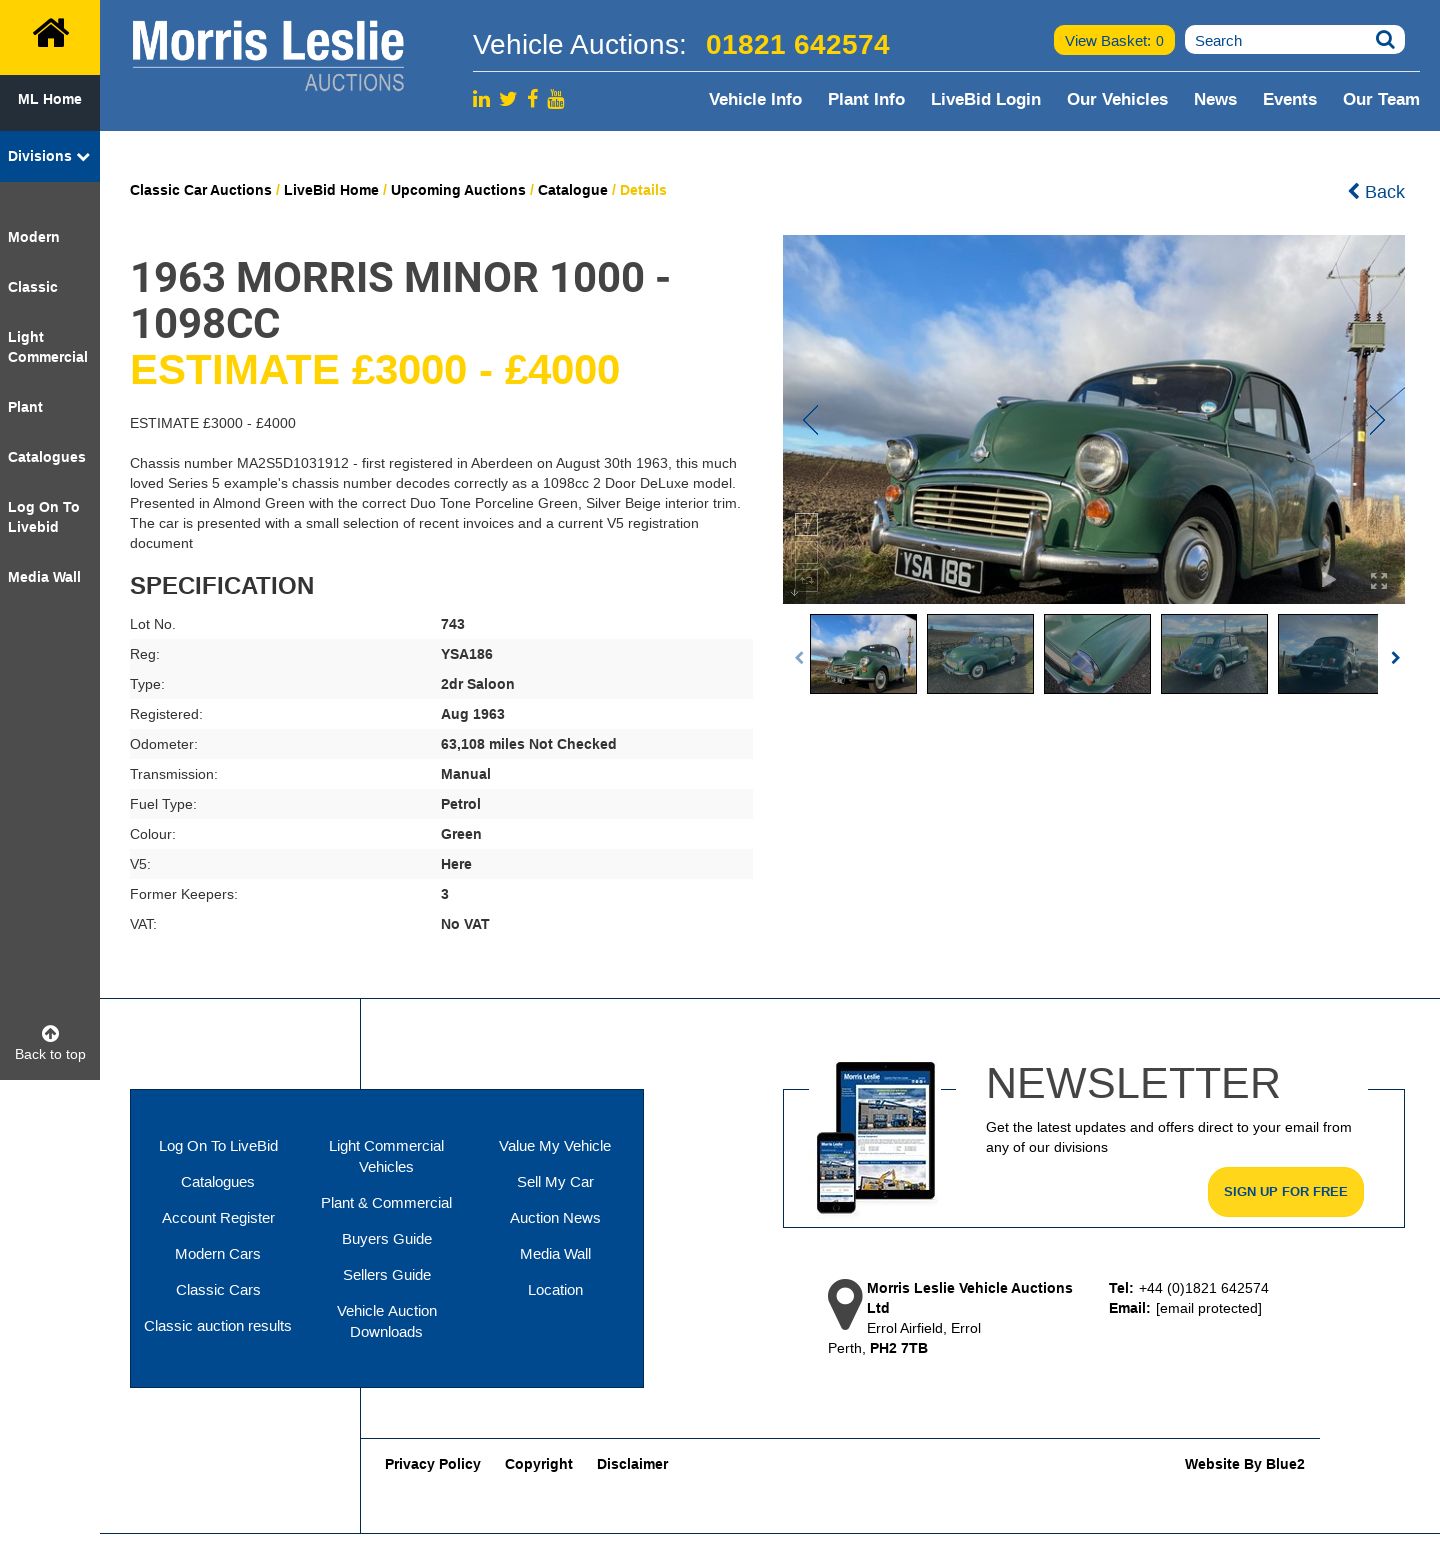Open the Our Vehicles menu

(1117, 99)
